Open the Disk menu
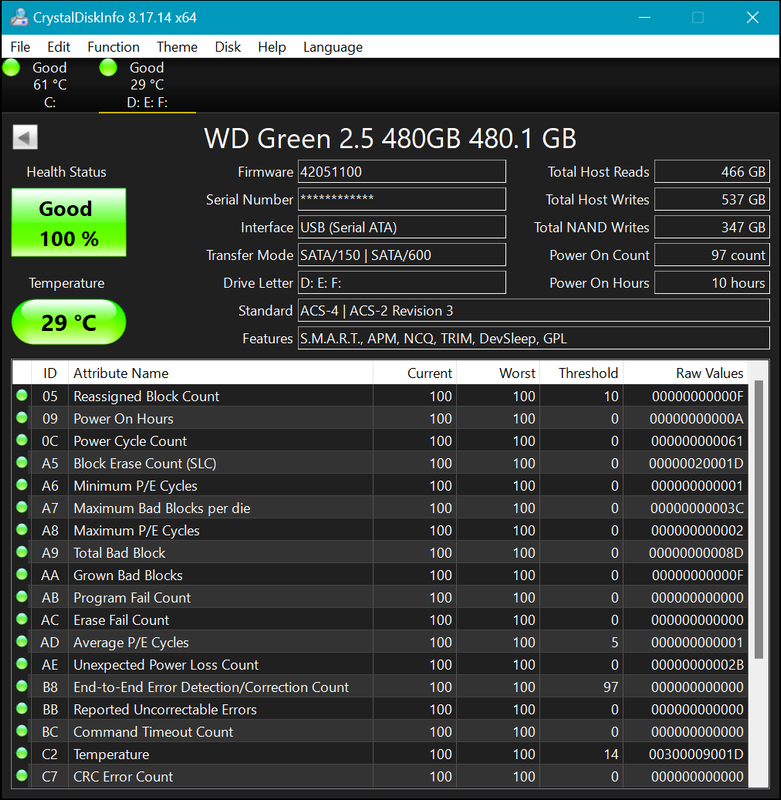The height and width of the screenshot is (800, 781). (x=228, y=47)
